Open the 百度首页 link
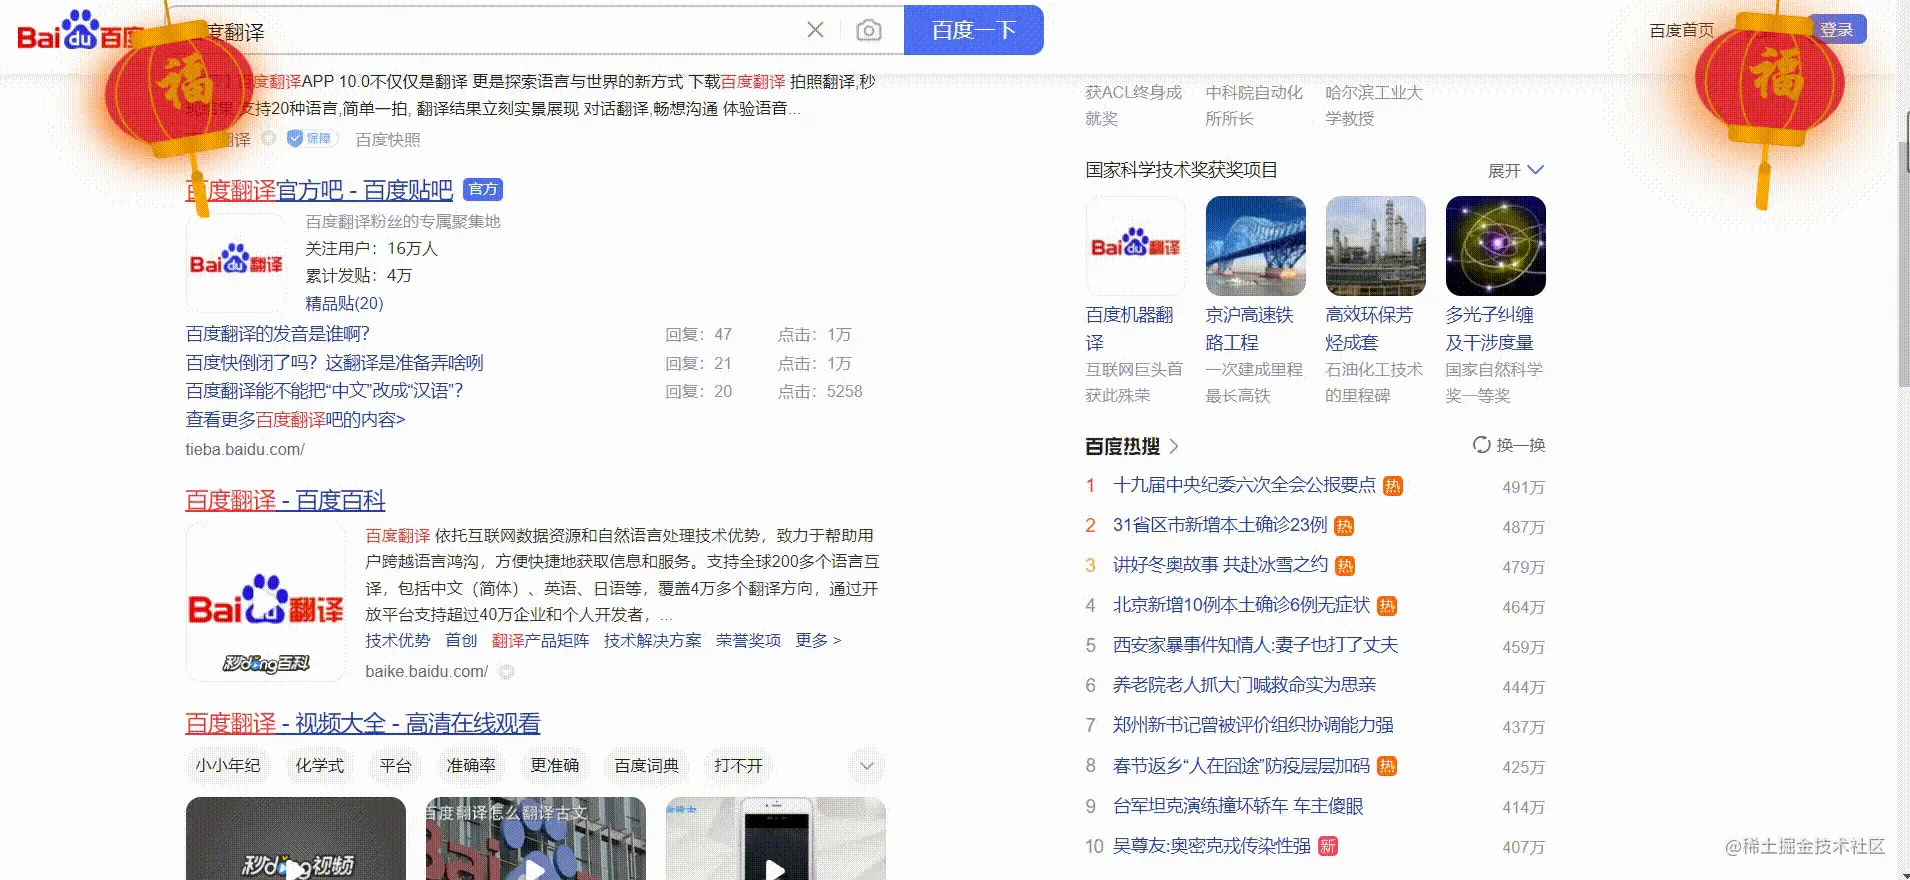The width and height of the screenshot is (1910, 880). coord(1681,31)
